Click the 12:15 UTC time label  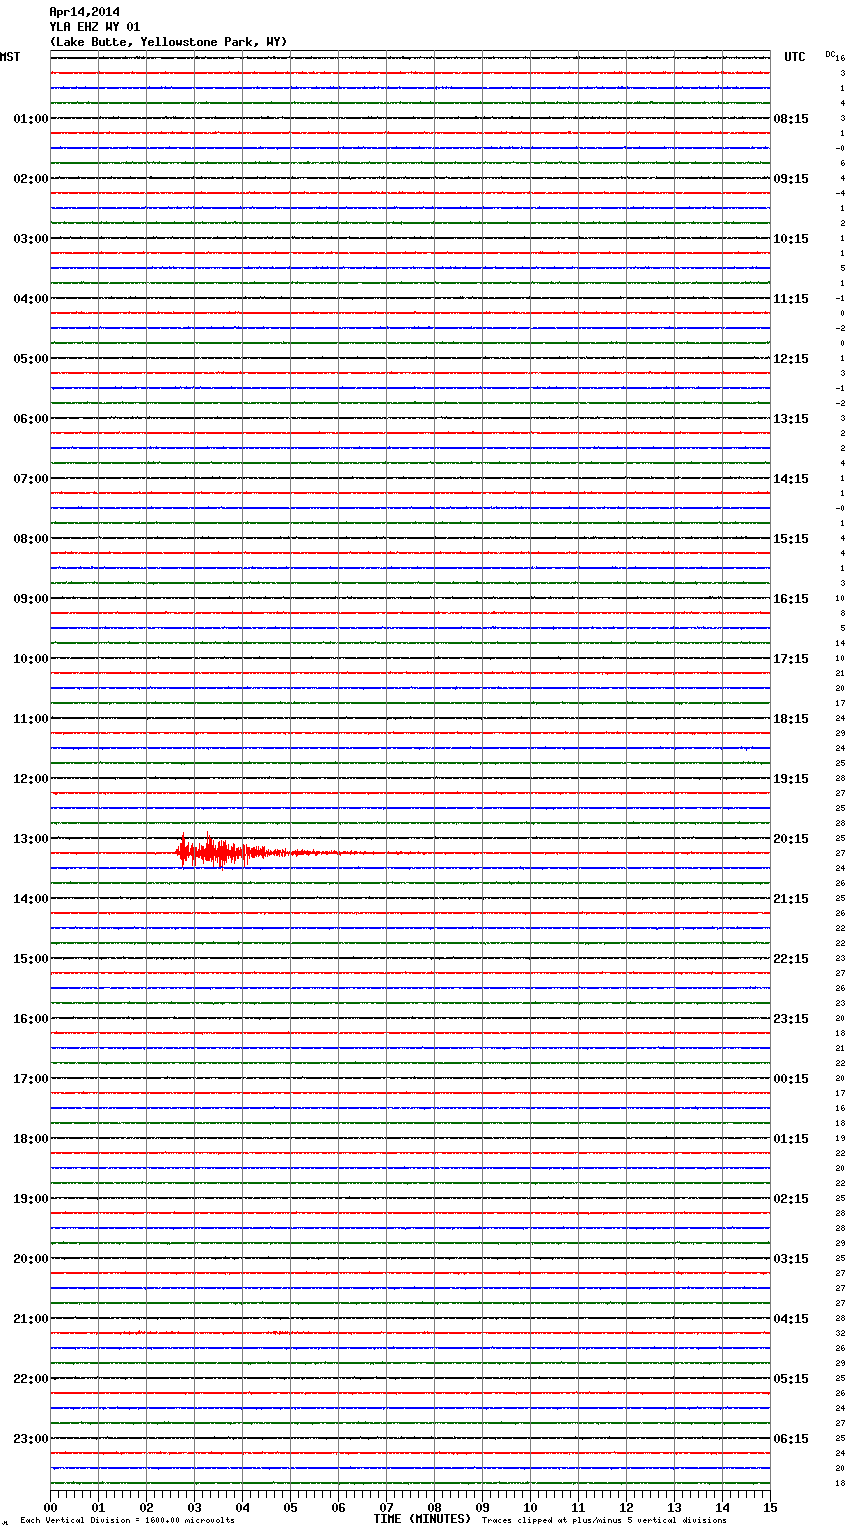pyautogui.click(x=791, y=359)
